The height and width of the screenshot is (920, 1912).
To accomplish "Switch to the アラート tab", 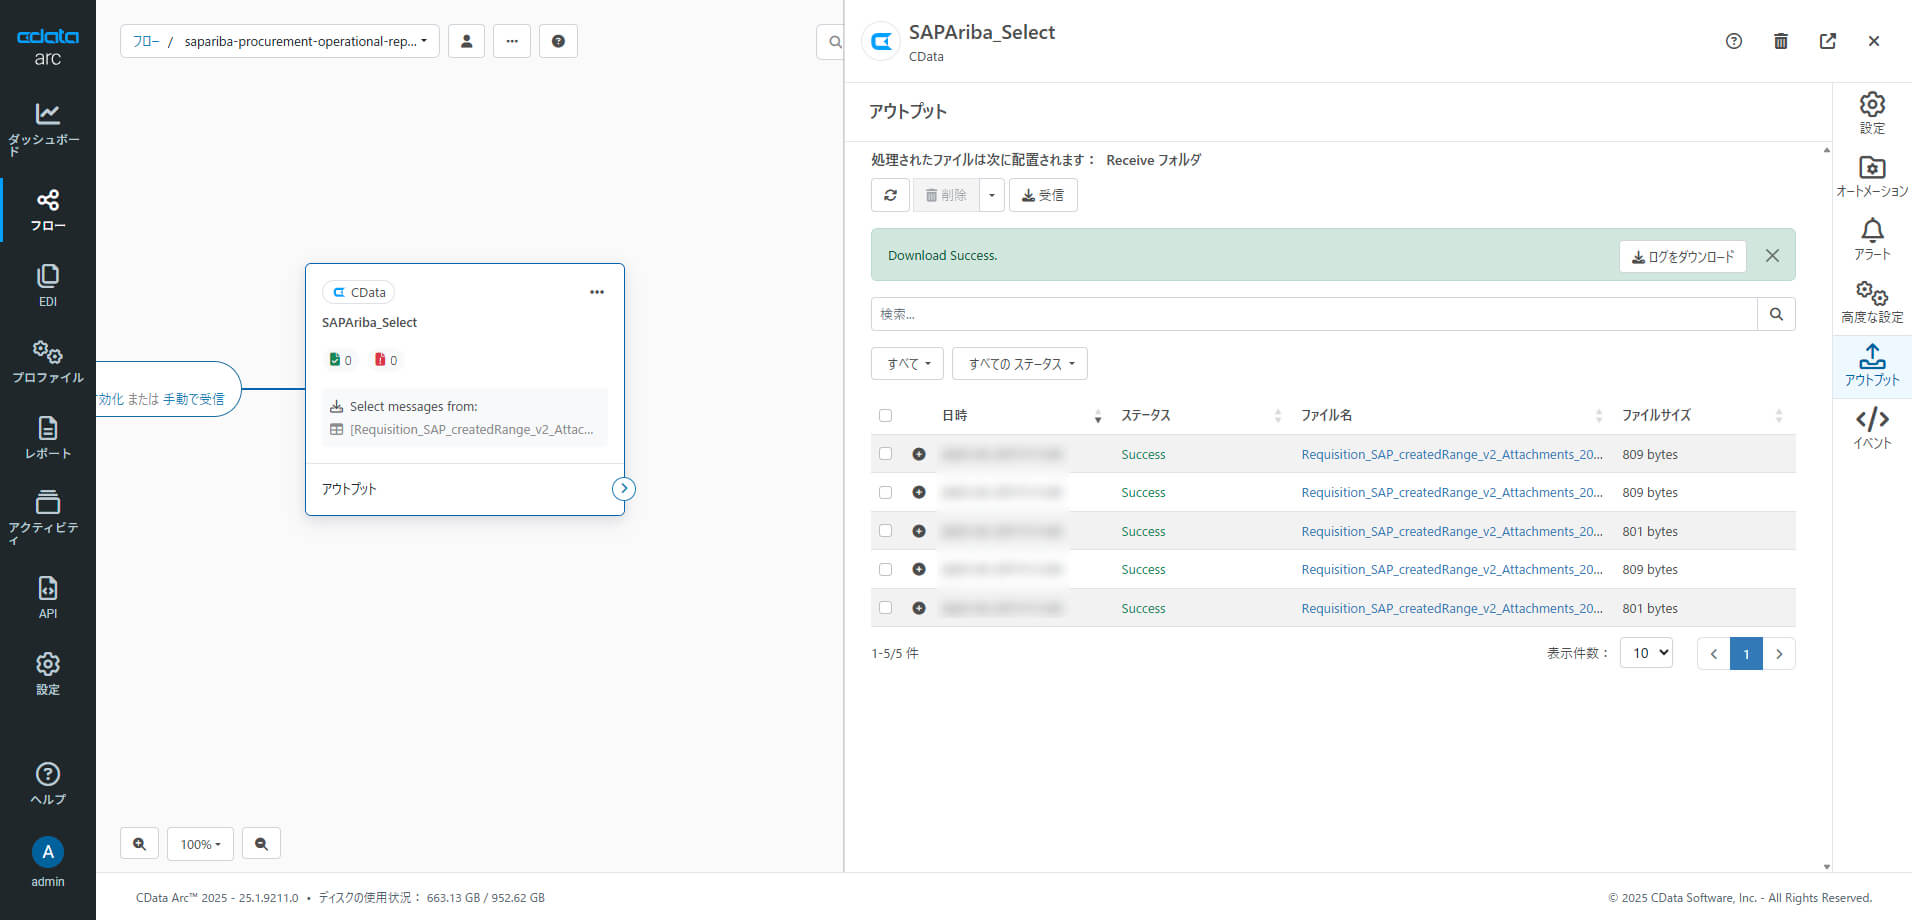I will click(1872, 240).
